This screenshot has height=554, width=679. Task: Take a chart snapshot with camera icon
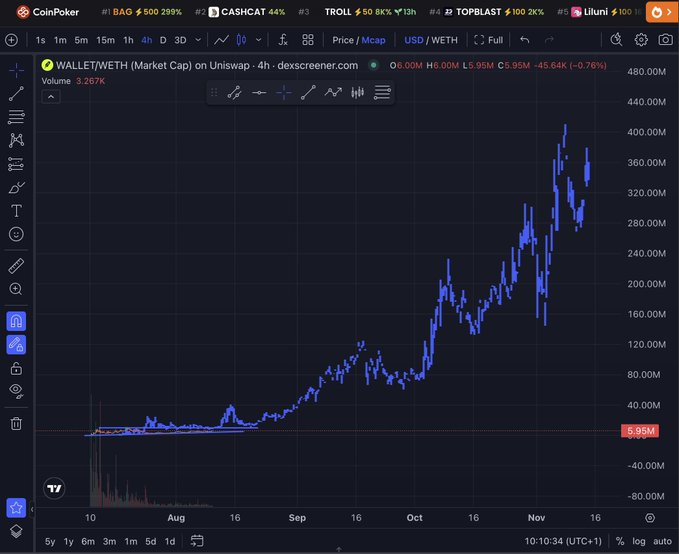tap(666, 40)
